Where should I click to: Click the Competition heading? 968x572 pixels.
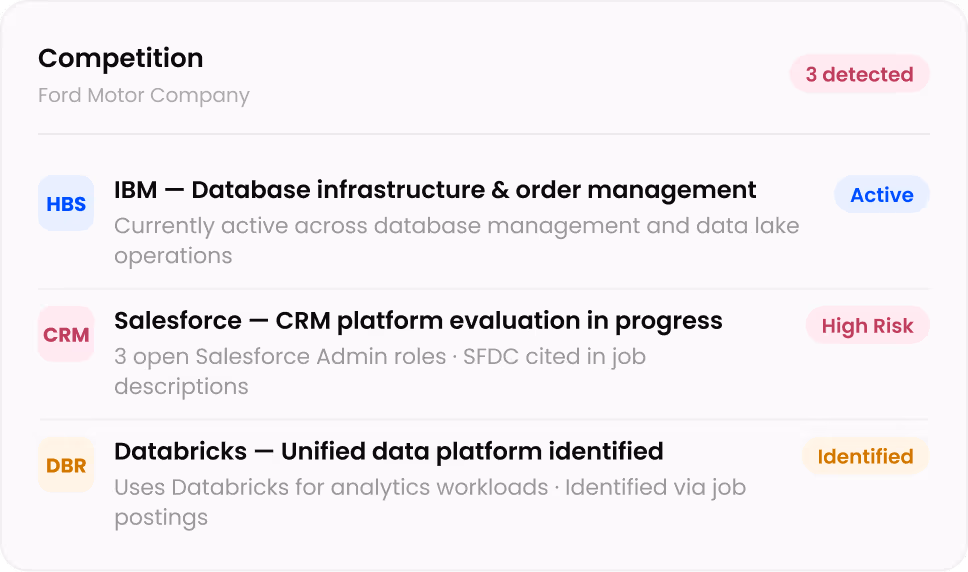click(x=120, y=58)
